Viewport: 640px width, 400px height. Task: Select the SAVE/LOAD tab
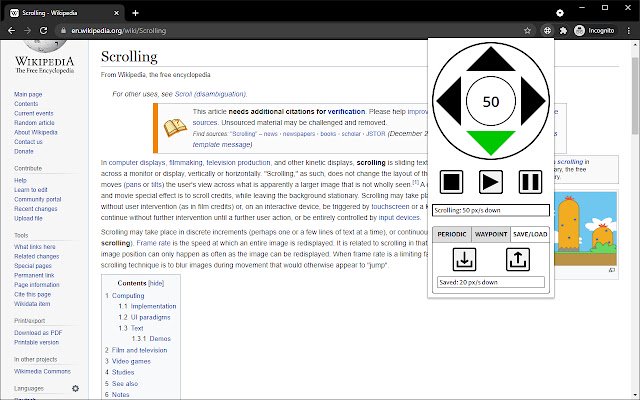530,234
